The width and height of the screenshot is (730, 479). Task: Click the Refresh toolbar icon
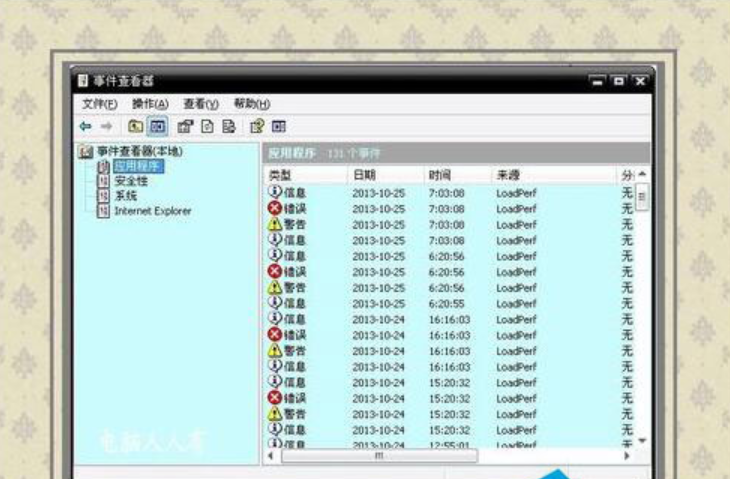(x=207, y=126)
